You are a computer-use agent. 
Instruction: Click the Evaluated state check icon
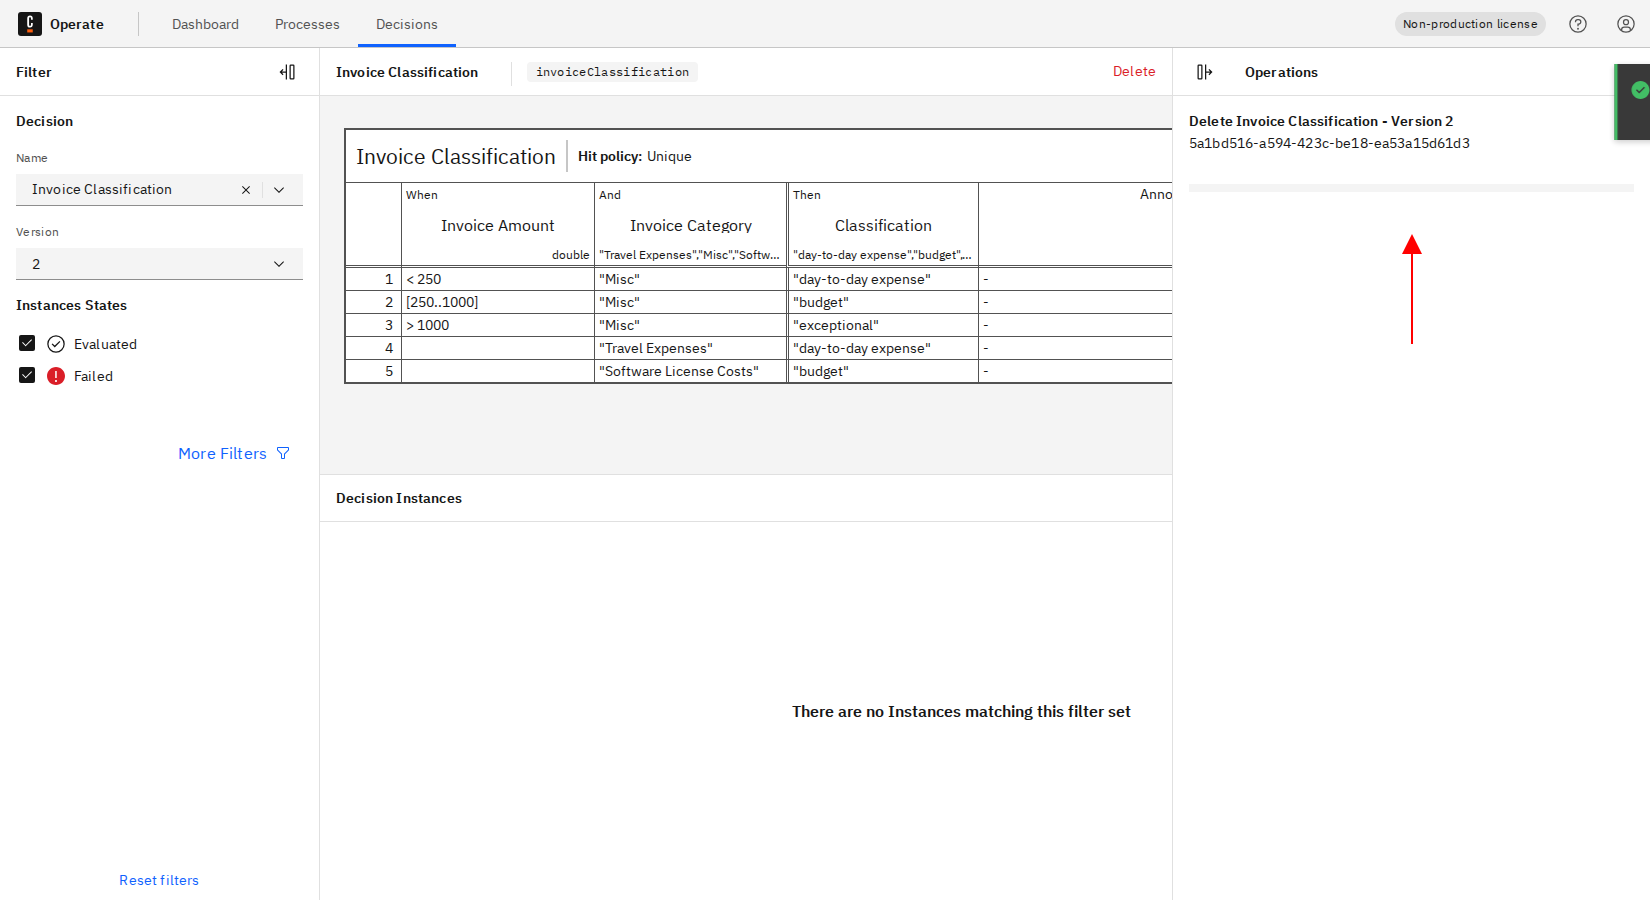56,343
